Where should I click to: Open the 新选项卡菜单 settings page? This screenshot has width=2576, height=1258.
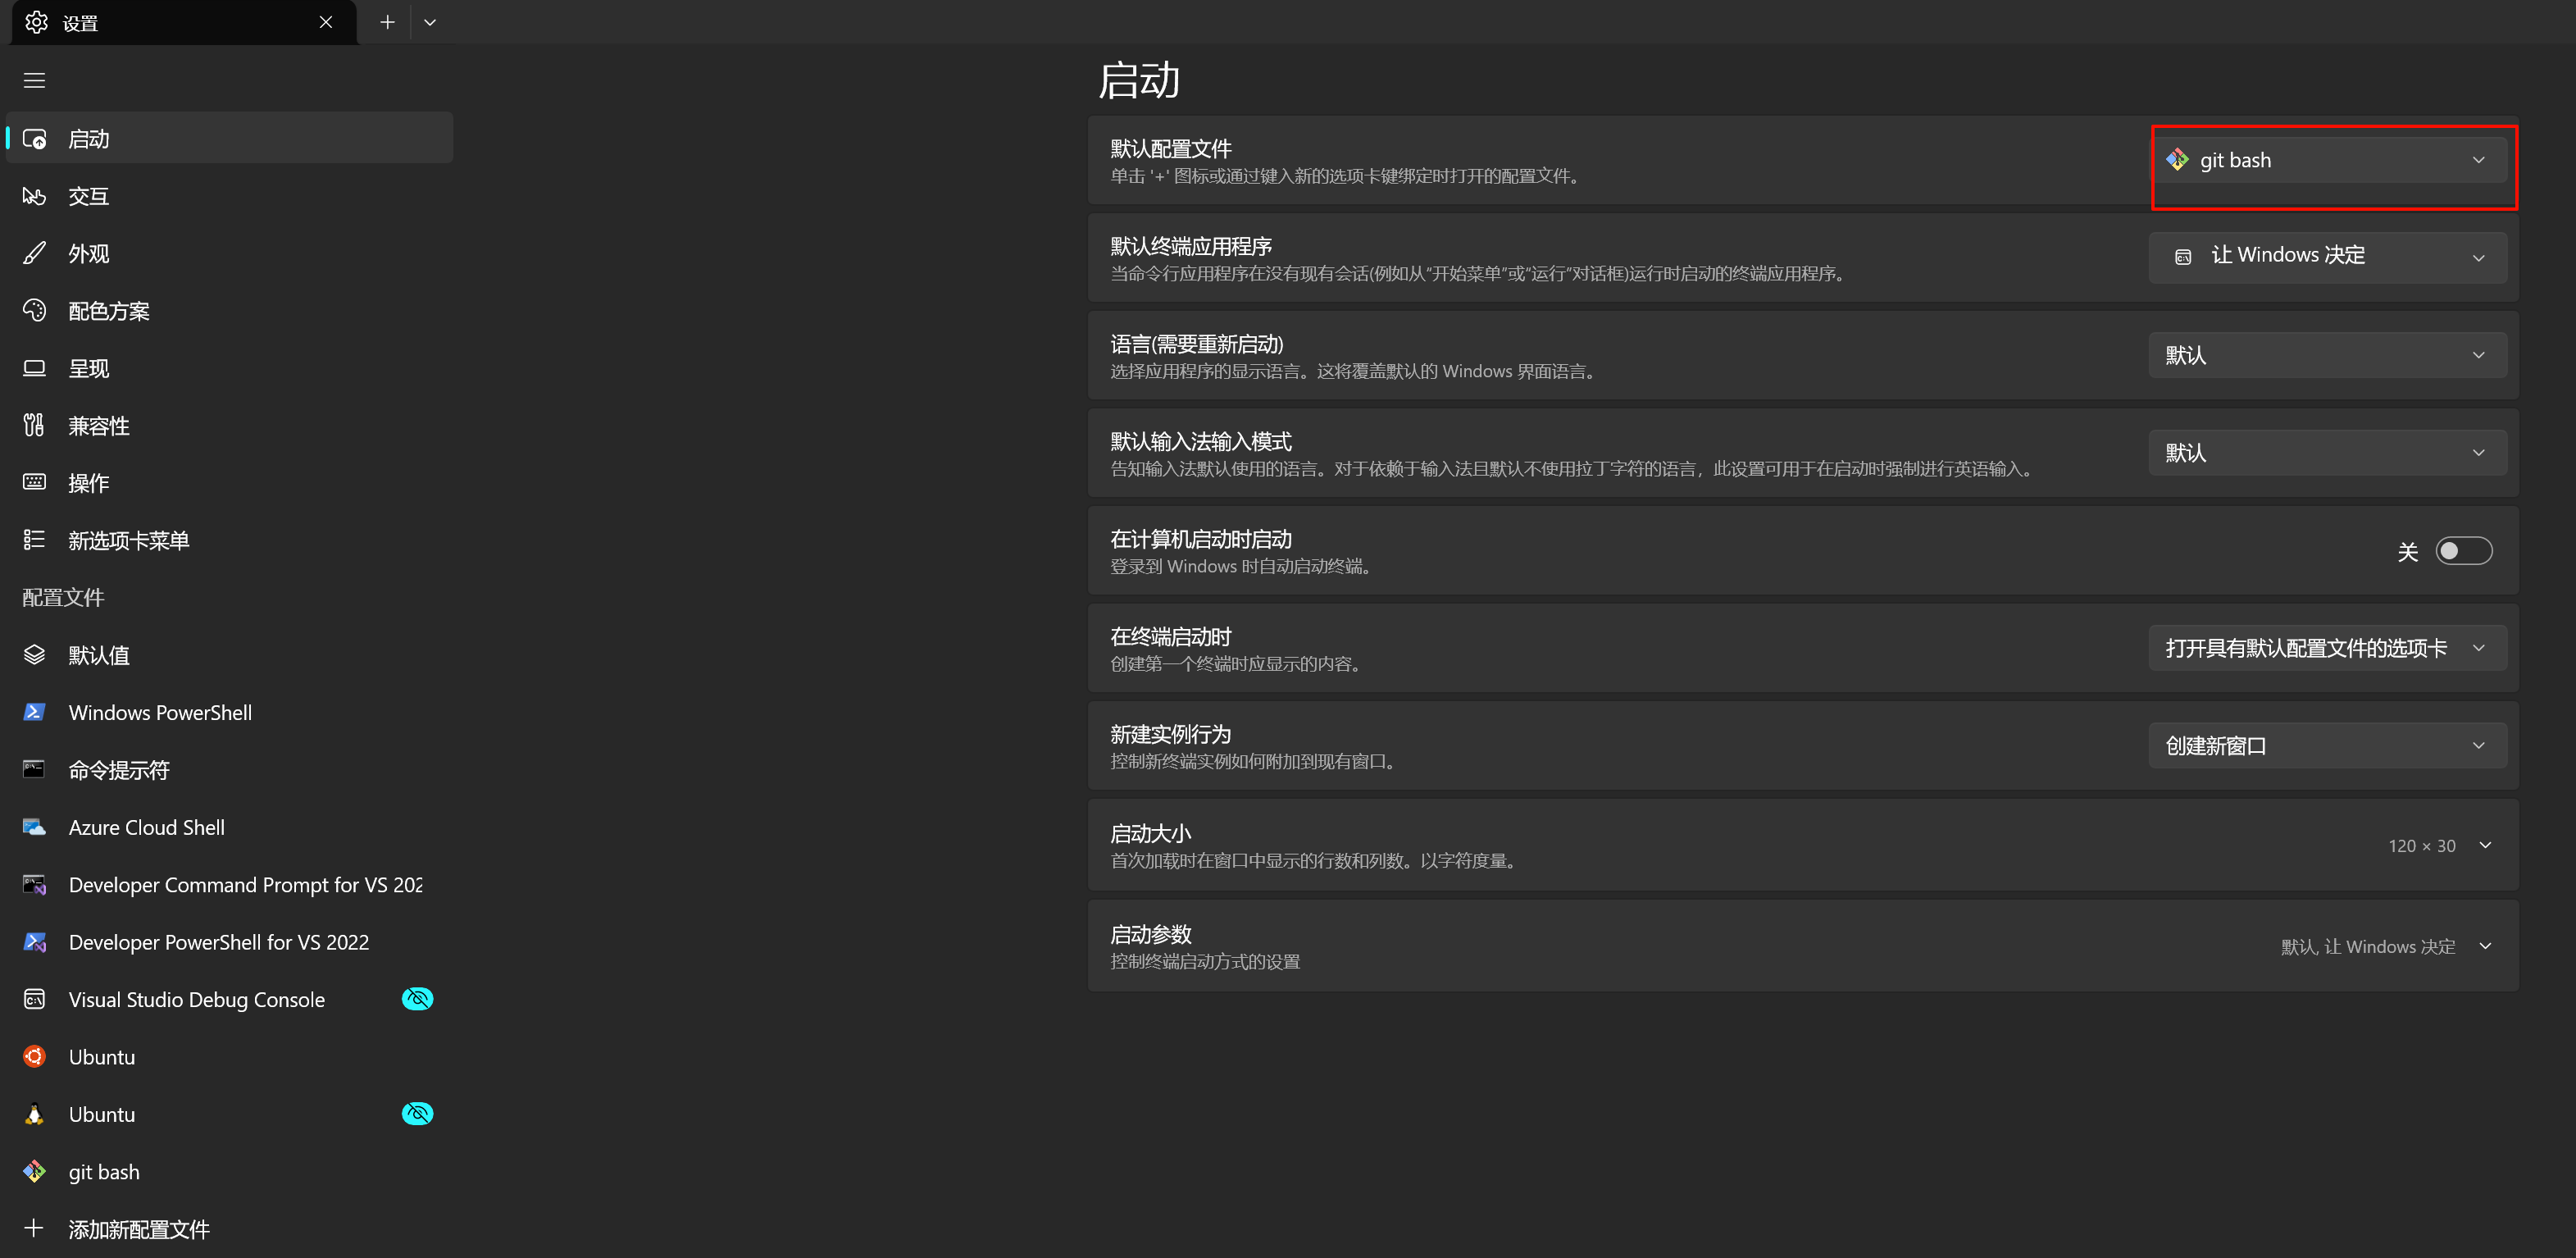128,540
